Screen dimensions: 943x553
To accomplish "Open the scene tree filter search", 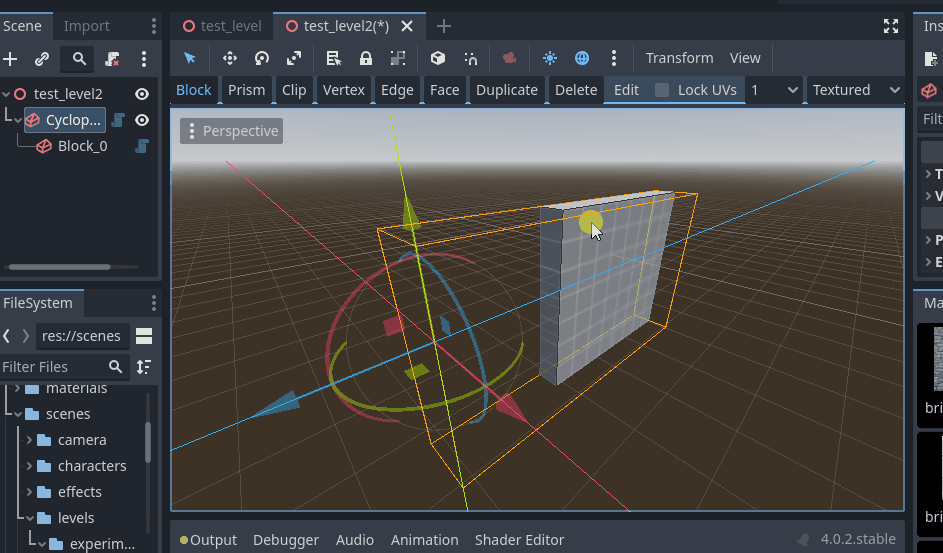I will 79,59.
